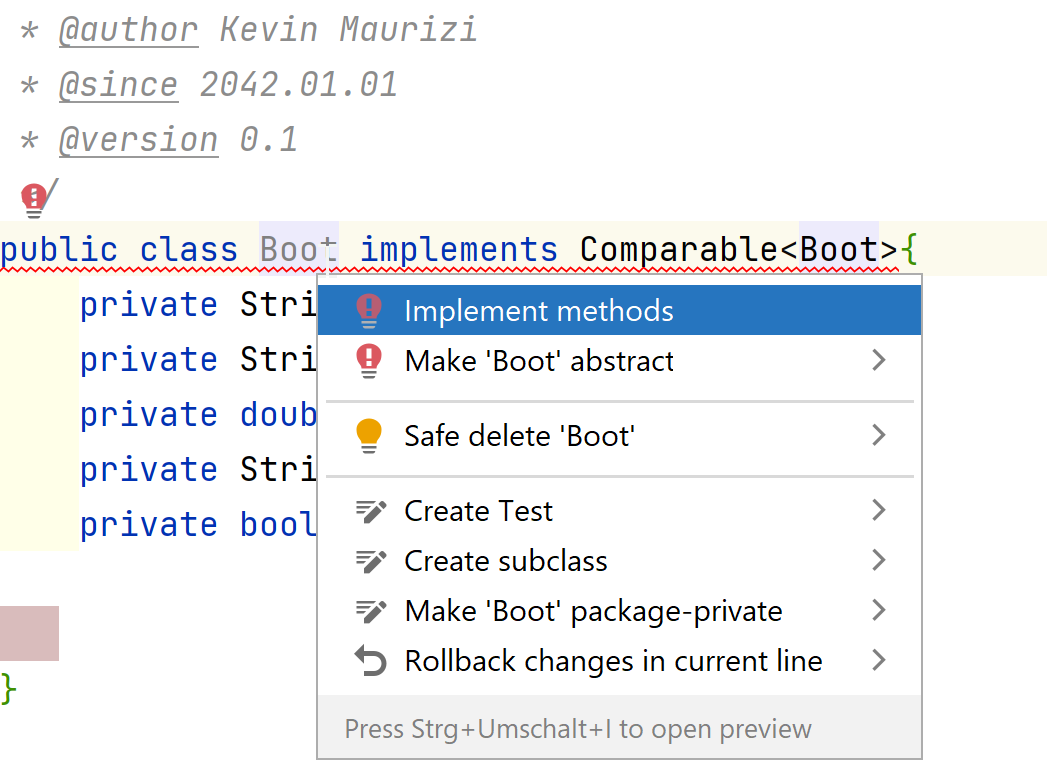Expand submenu arrow for Create Test
The width and height of the screenshot is (1047, 775).
879,511
